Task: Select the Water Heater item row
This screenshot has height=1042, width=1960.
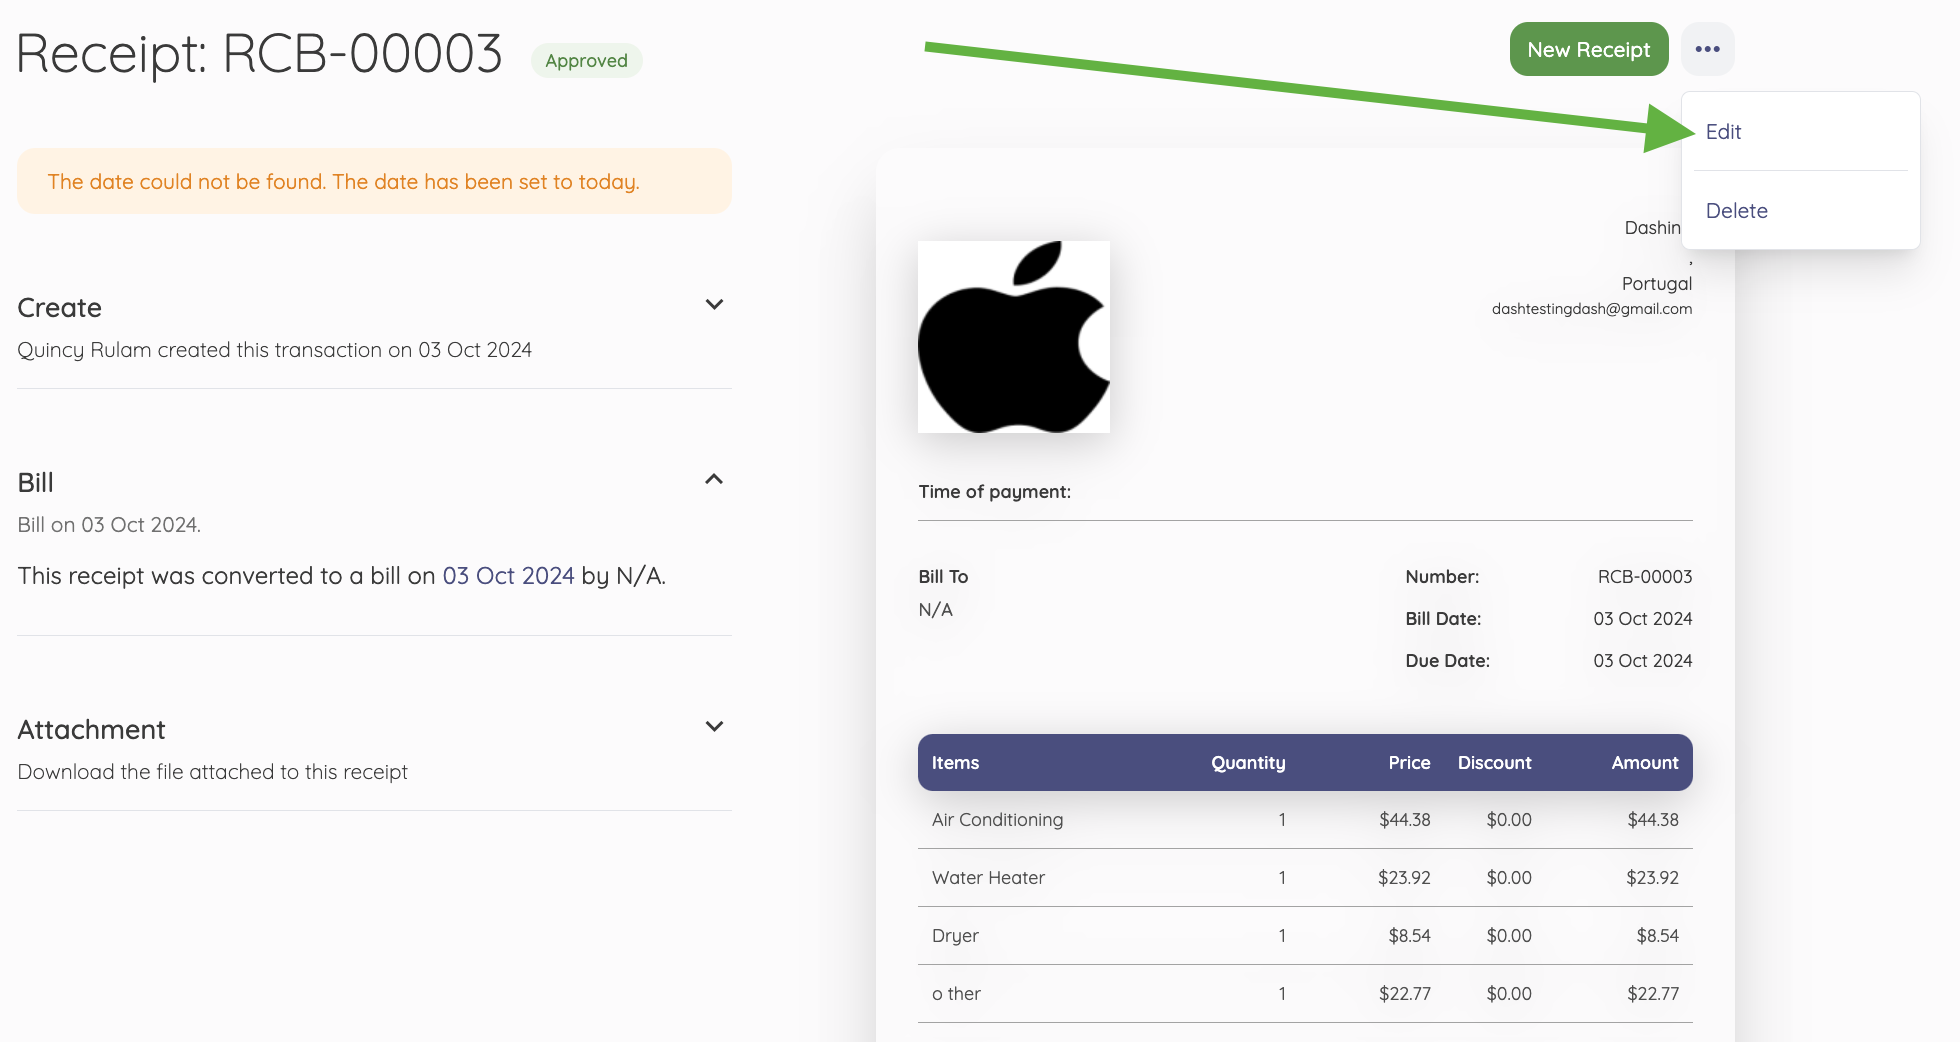Action: point(988,878)
